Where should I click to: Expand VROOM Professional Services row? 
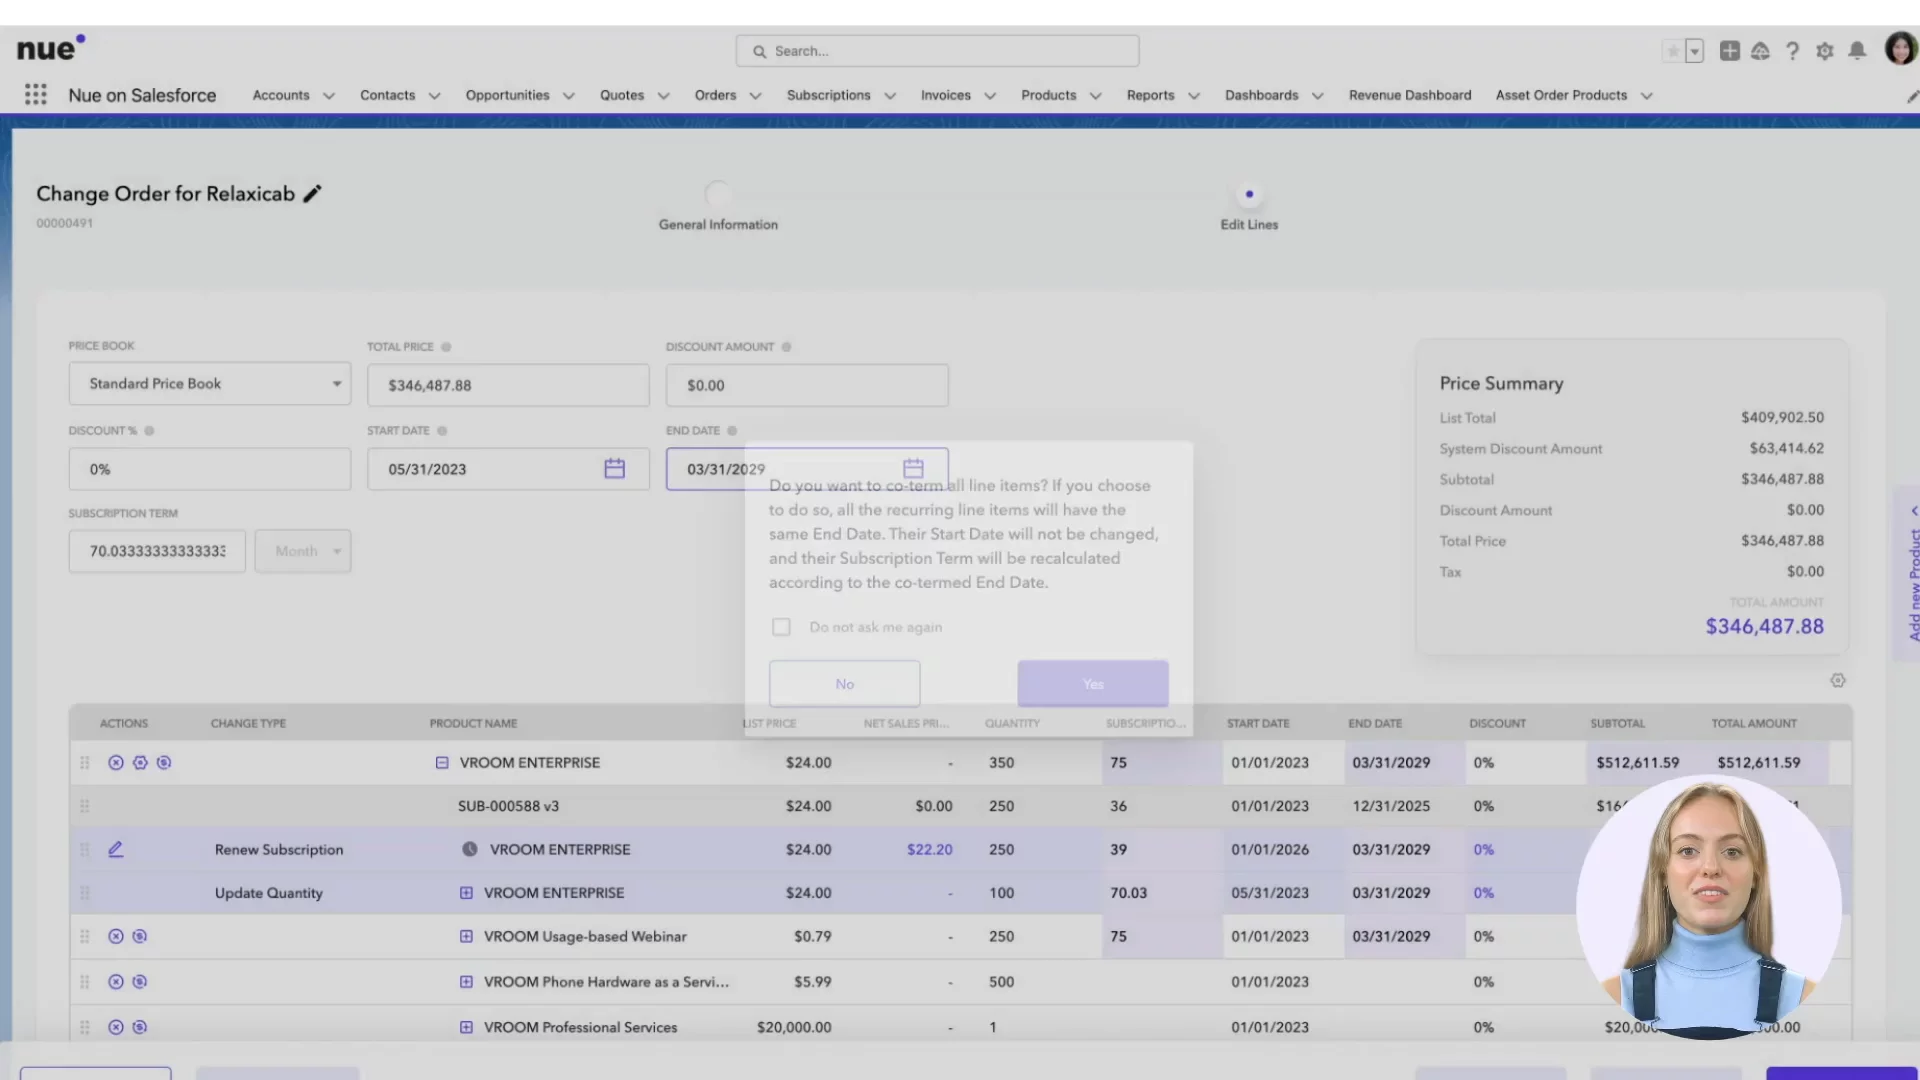[466, 1027]
